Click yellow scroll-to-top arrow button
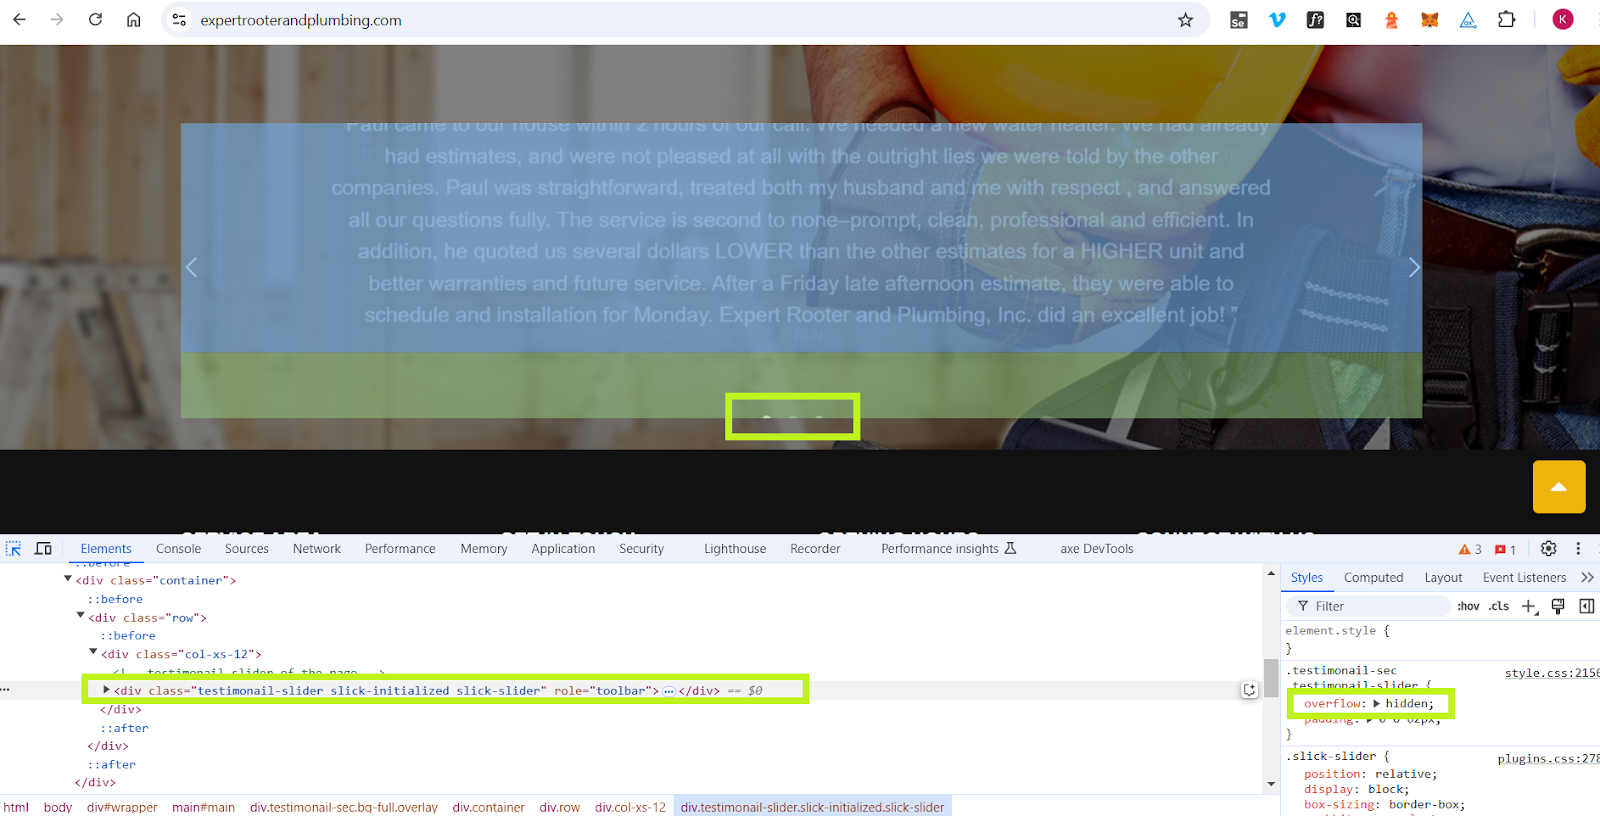This screenshot has height=816, width=1600. click(x=1559, y=487)
